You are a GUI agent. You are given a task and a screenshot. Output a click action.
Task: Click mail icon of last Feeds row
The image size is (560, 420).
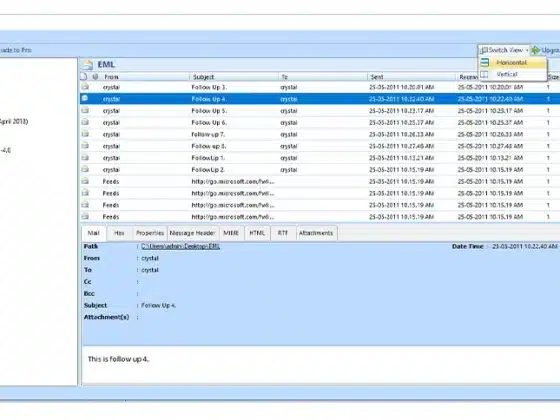coord(85,216)
